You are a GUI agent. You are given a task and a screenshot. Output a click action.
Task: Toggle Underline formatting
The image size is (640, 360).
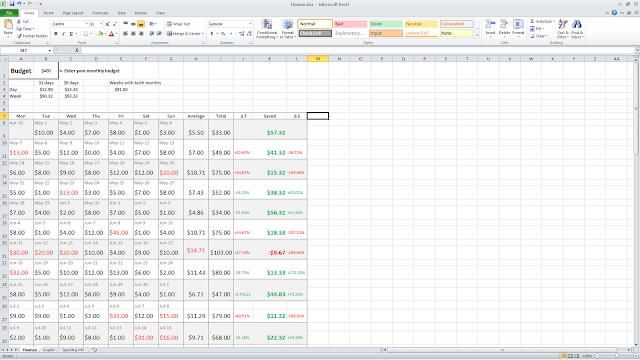[71, 33]
